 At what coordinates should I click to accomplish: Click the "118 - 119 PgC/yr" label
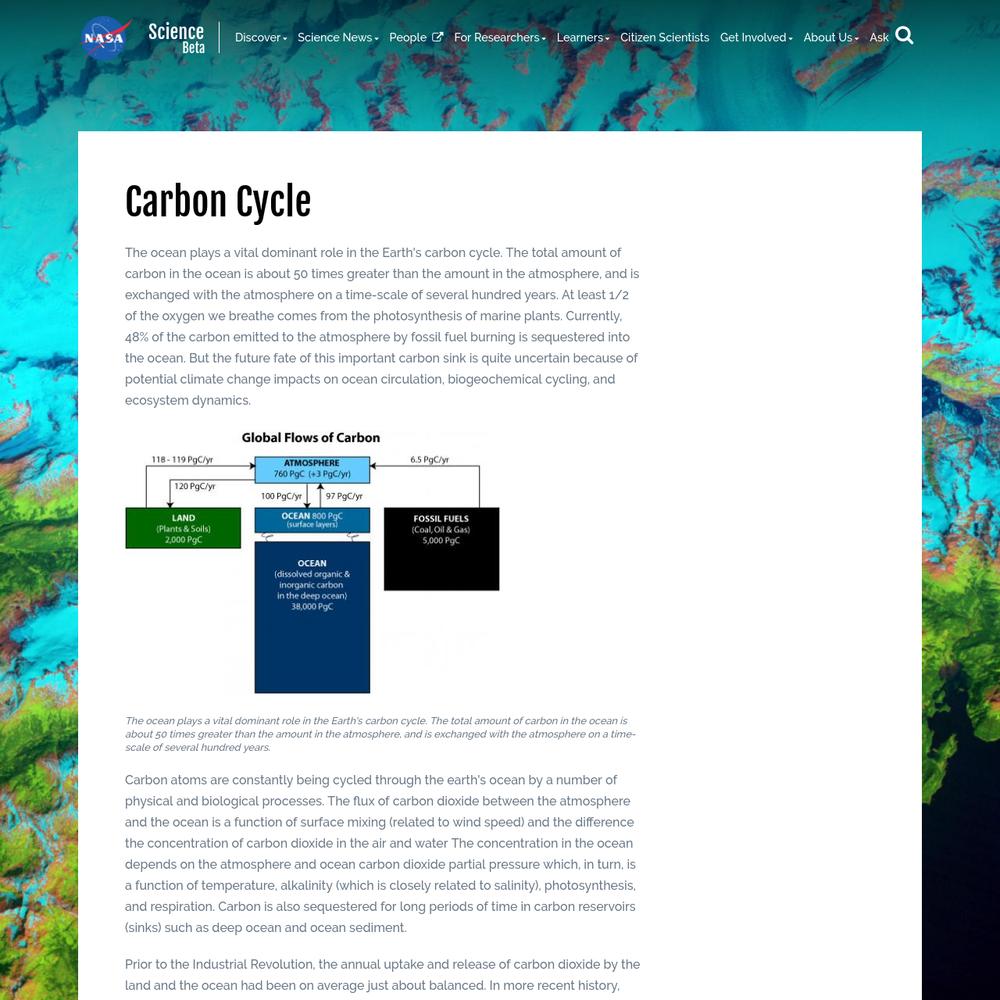(x=182, y=459)
